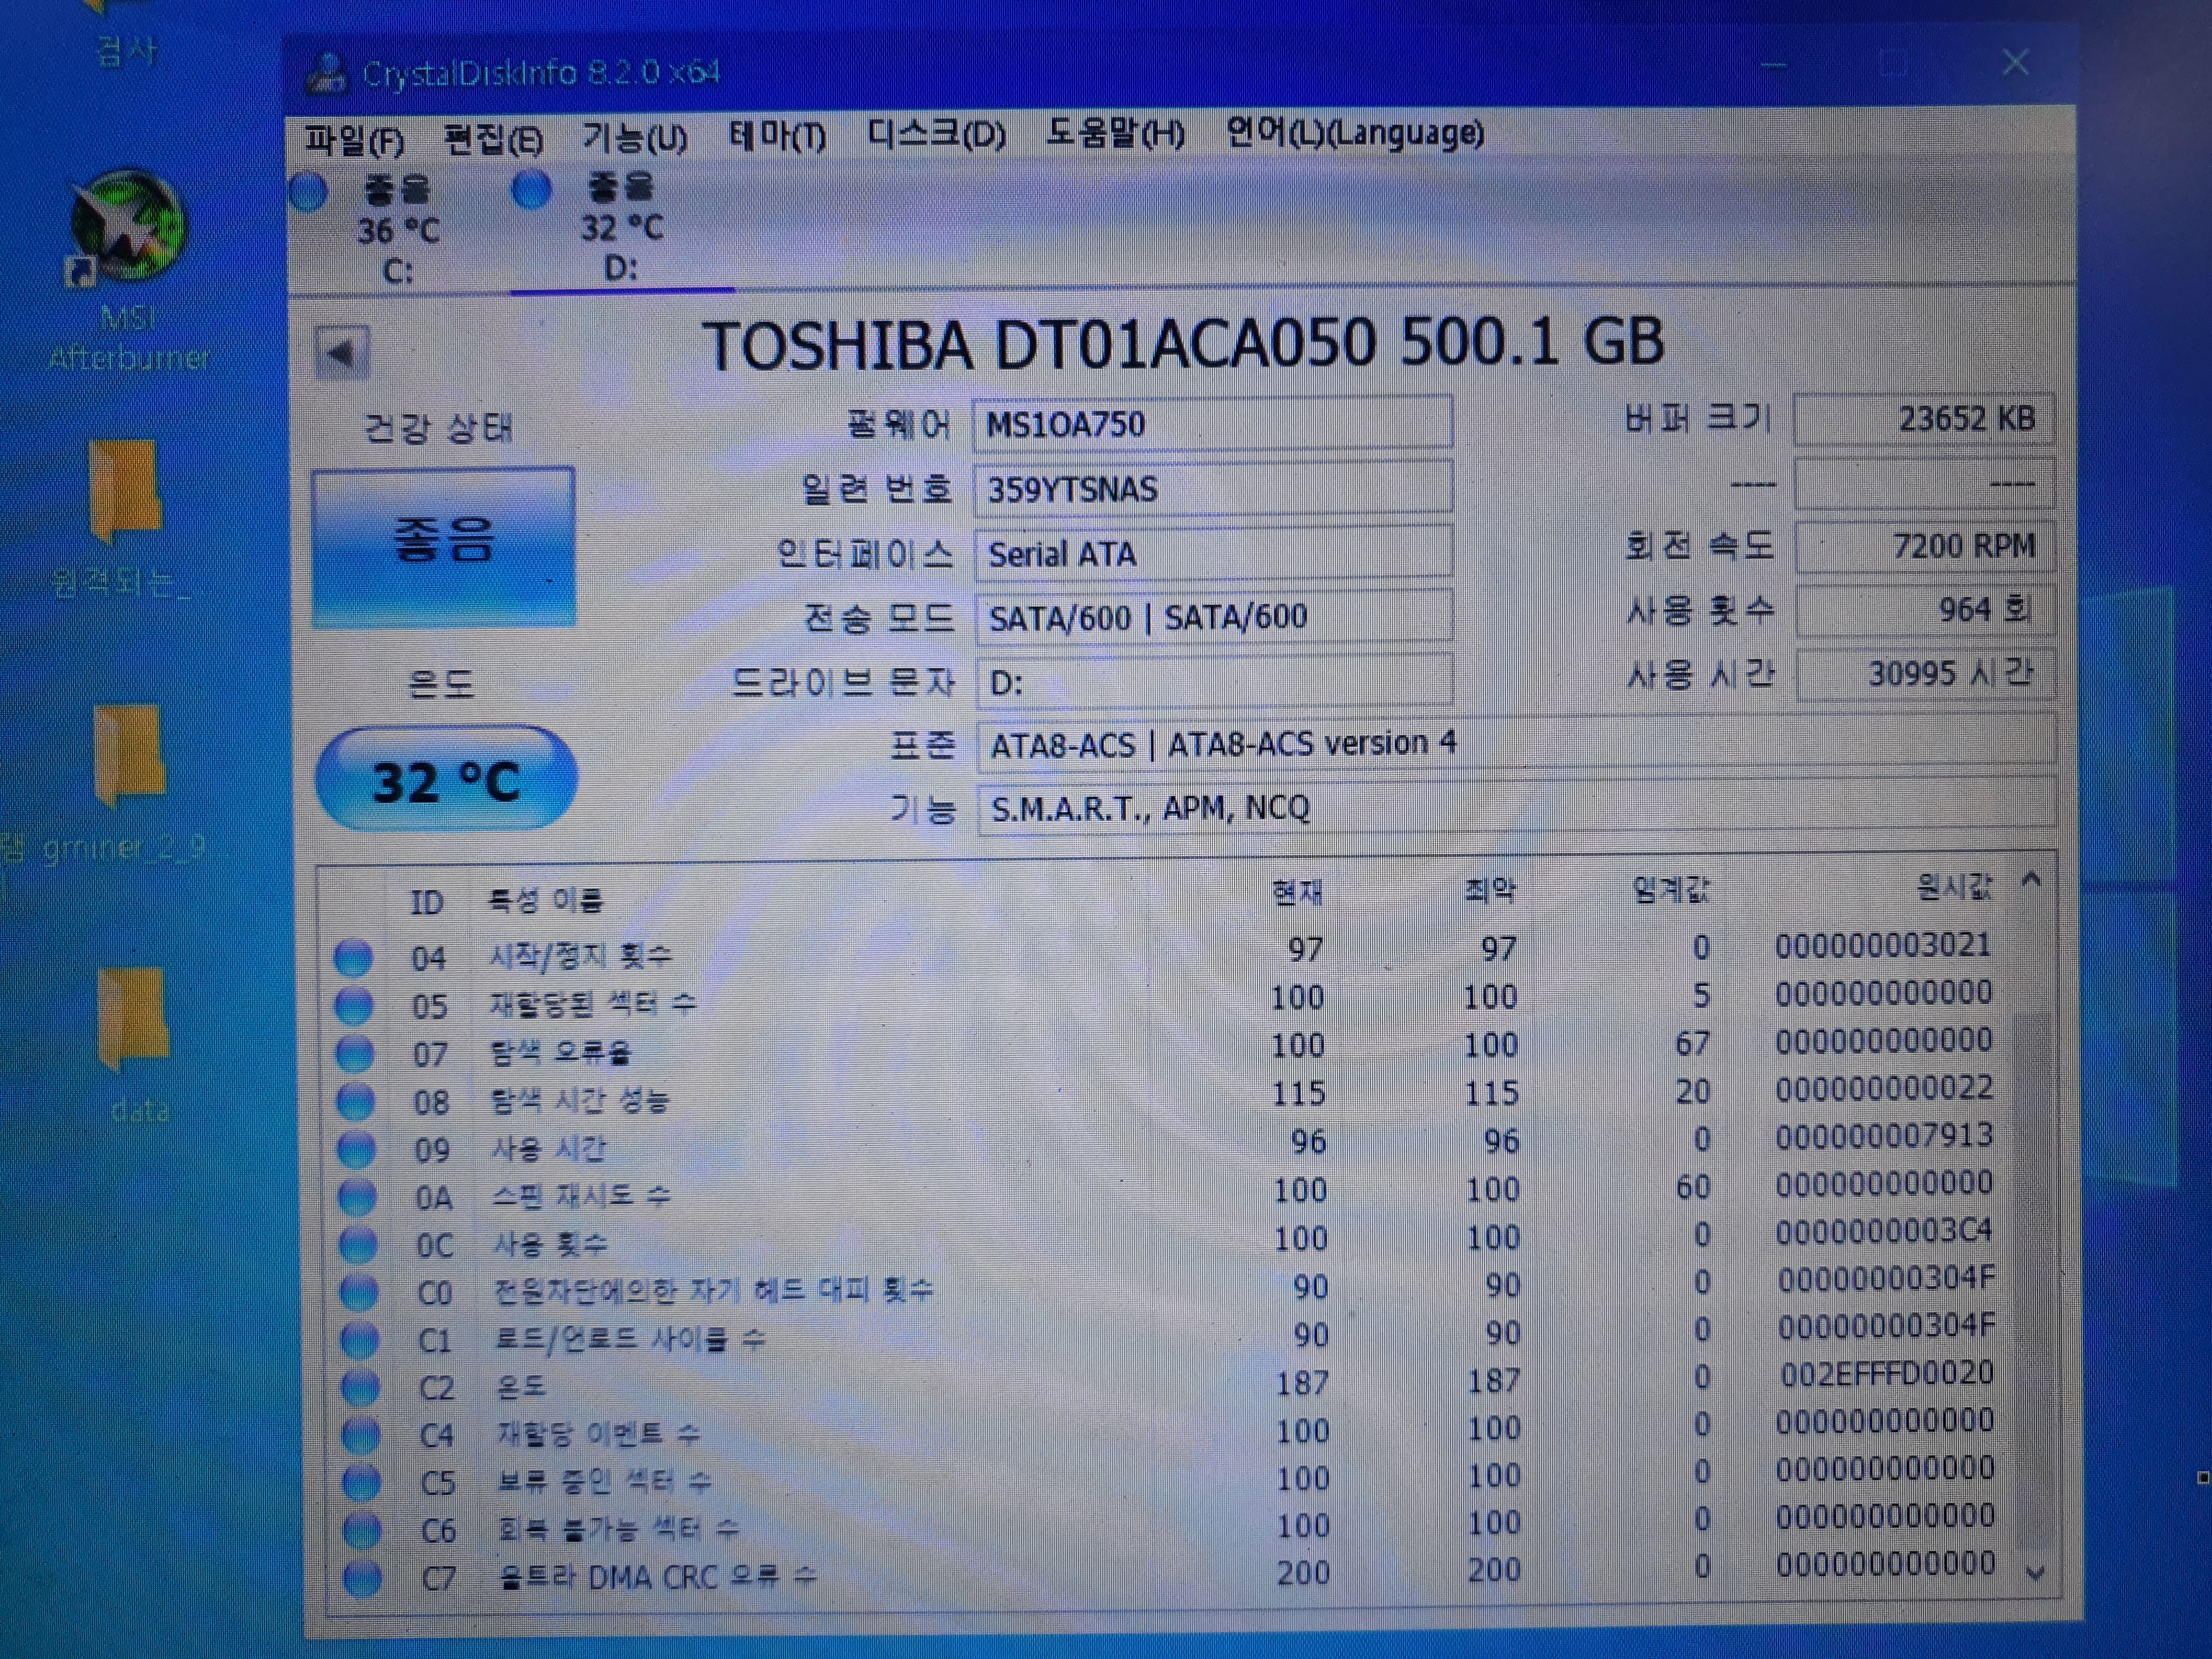The image size is (2212, 1659).
Task: Open the 도움말(H) menu
Action: point(1115,133)
